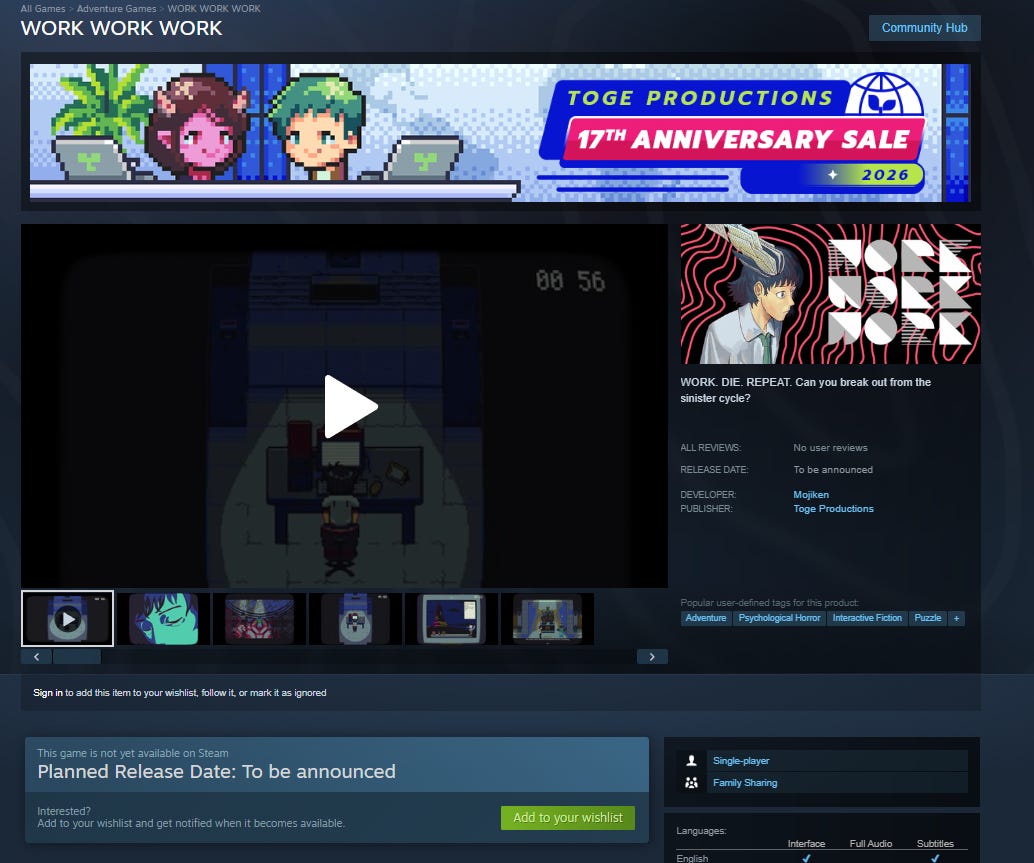View the teal face screenshot thumbnail

[x=164, y=618]
